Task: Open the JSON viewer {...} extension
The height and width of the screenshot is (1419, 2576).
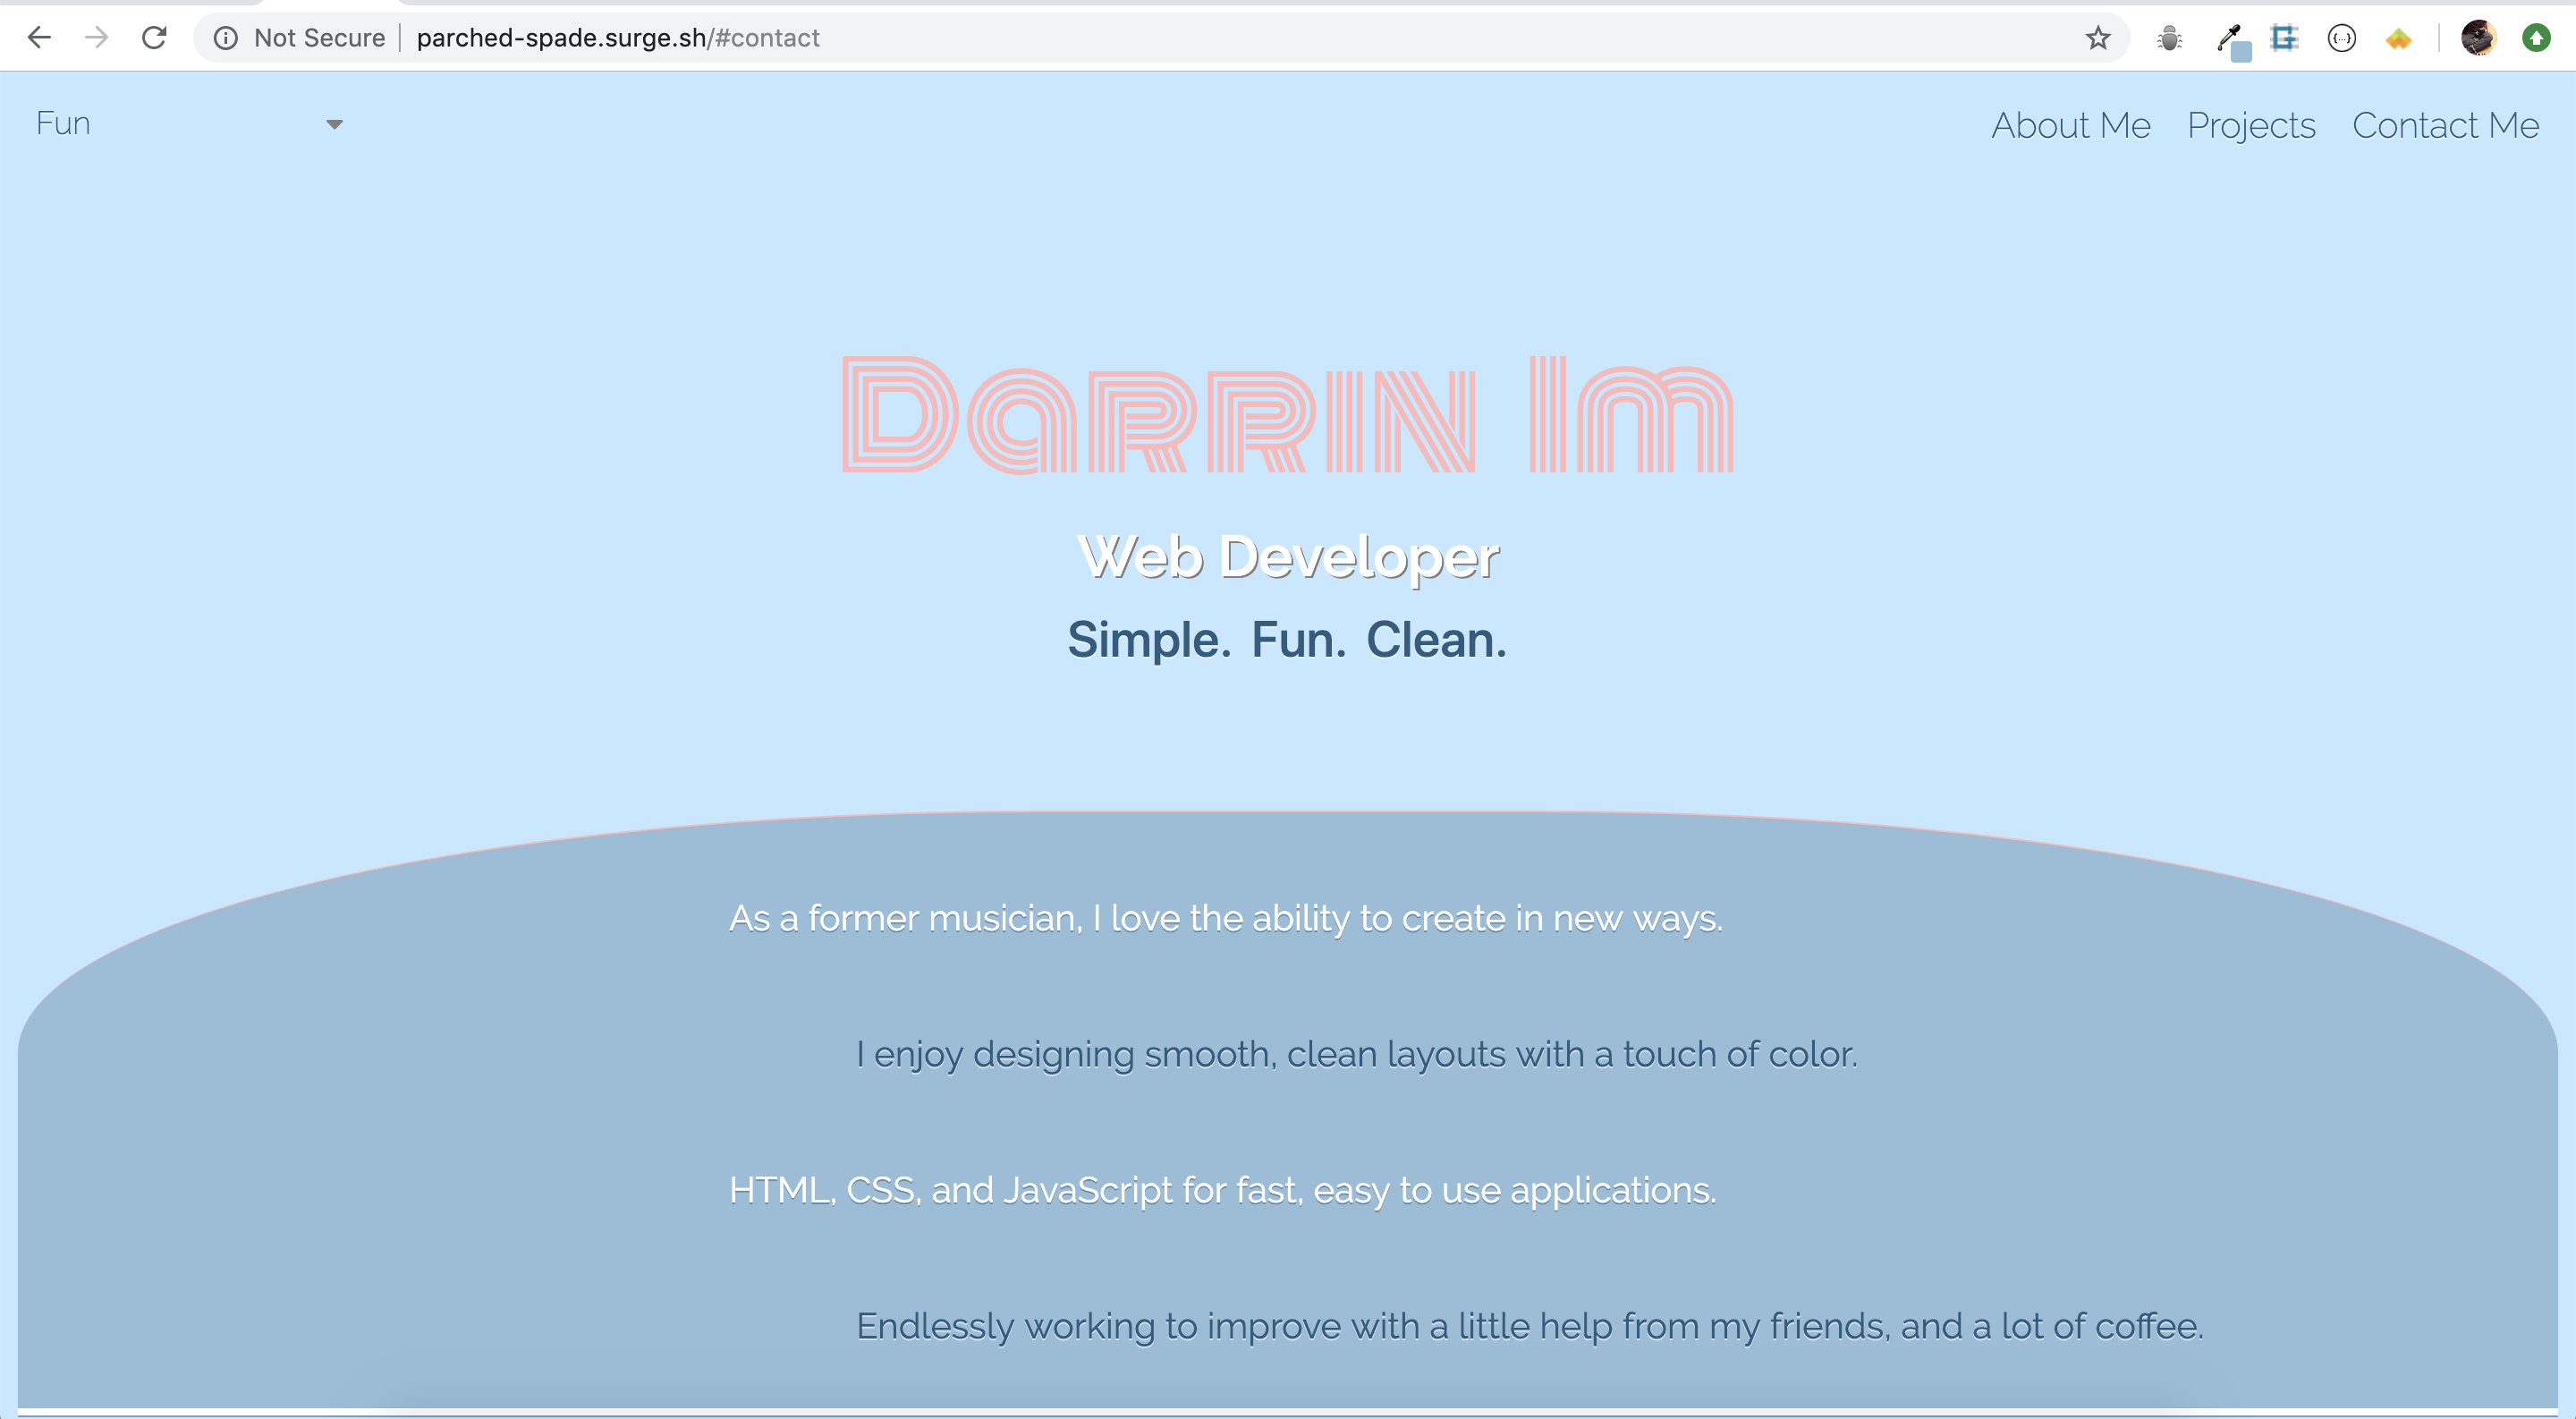Action: coord(2341,38)
